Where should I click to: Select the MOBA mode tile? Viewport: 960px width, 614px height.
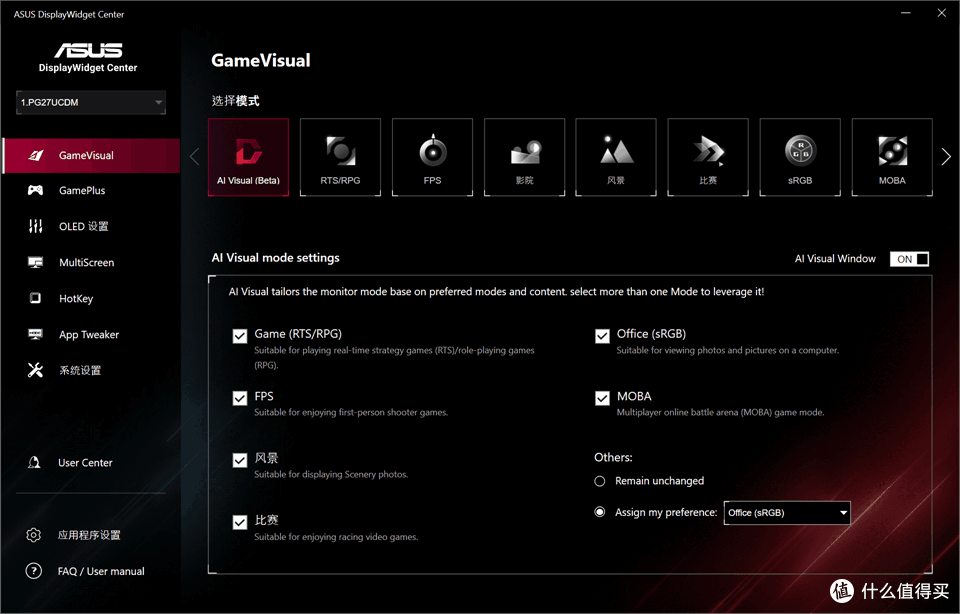tap(892, 157)
